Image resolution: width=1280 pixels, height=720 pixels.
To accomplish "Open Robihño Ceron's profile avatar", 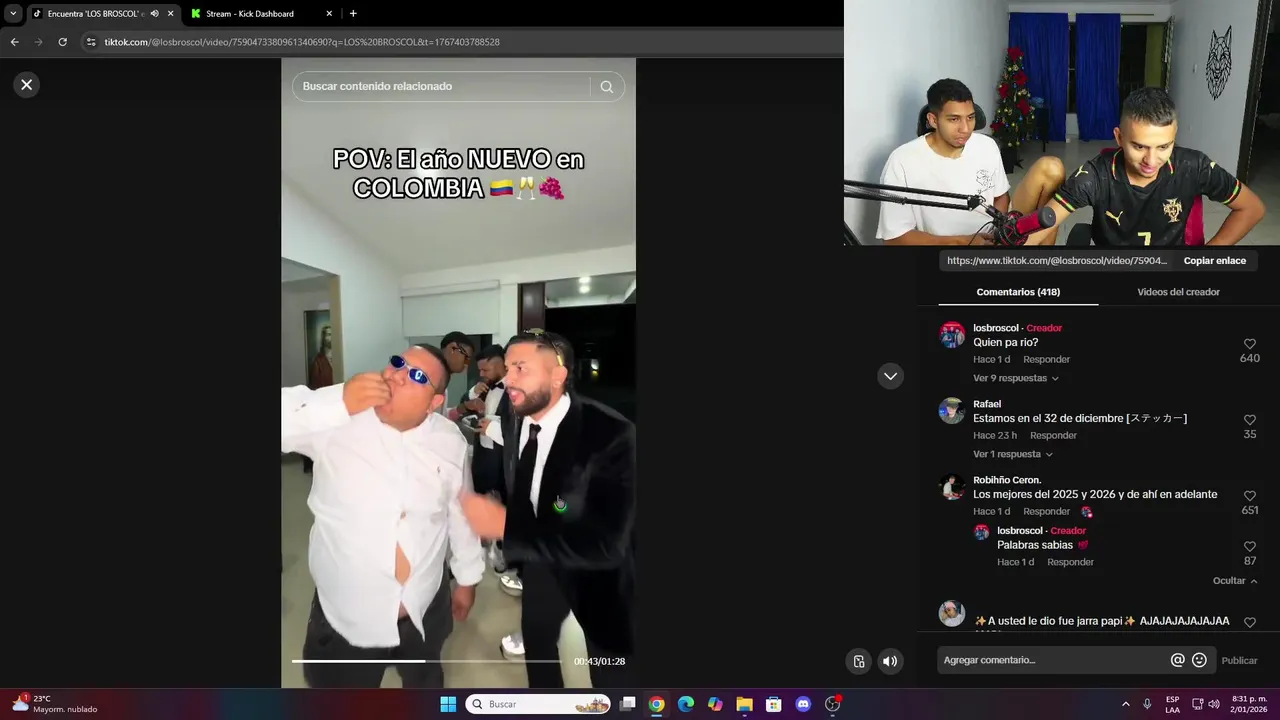I will point(952,487).
